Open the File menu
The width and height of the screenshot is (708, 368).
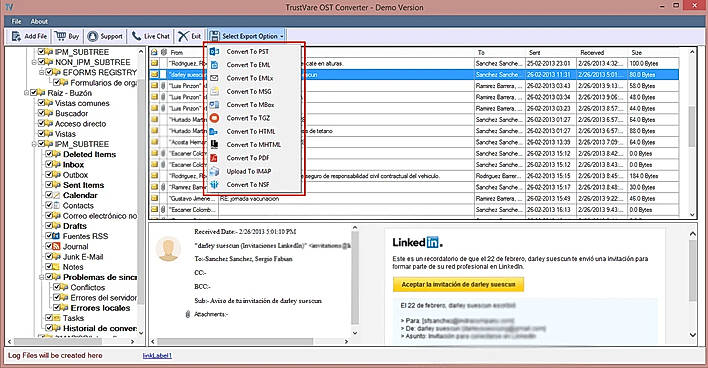16,21
